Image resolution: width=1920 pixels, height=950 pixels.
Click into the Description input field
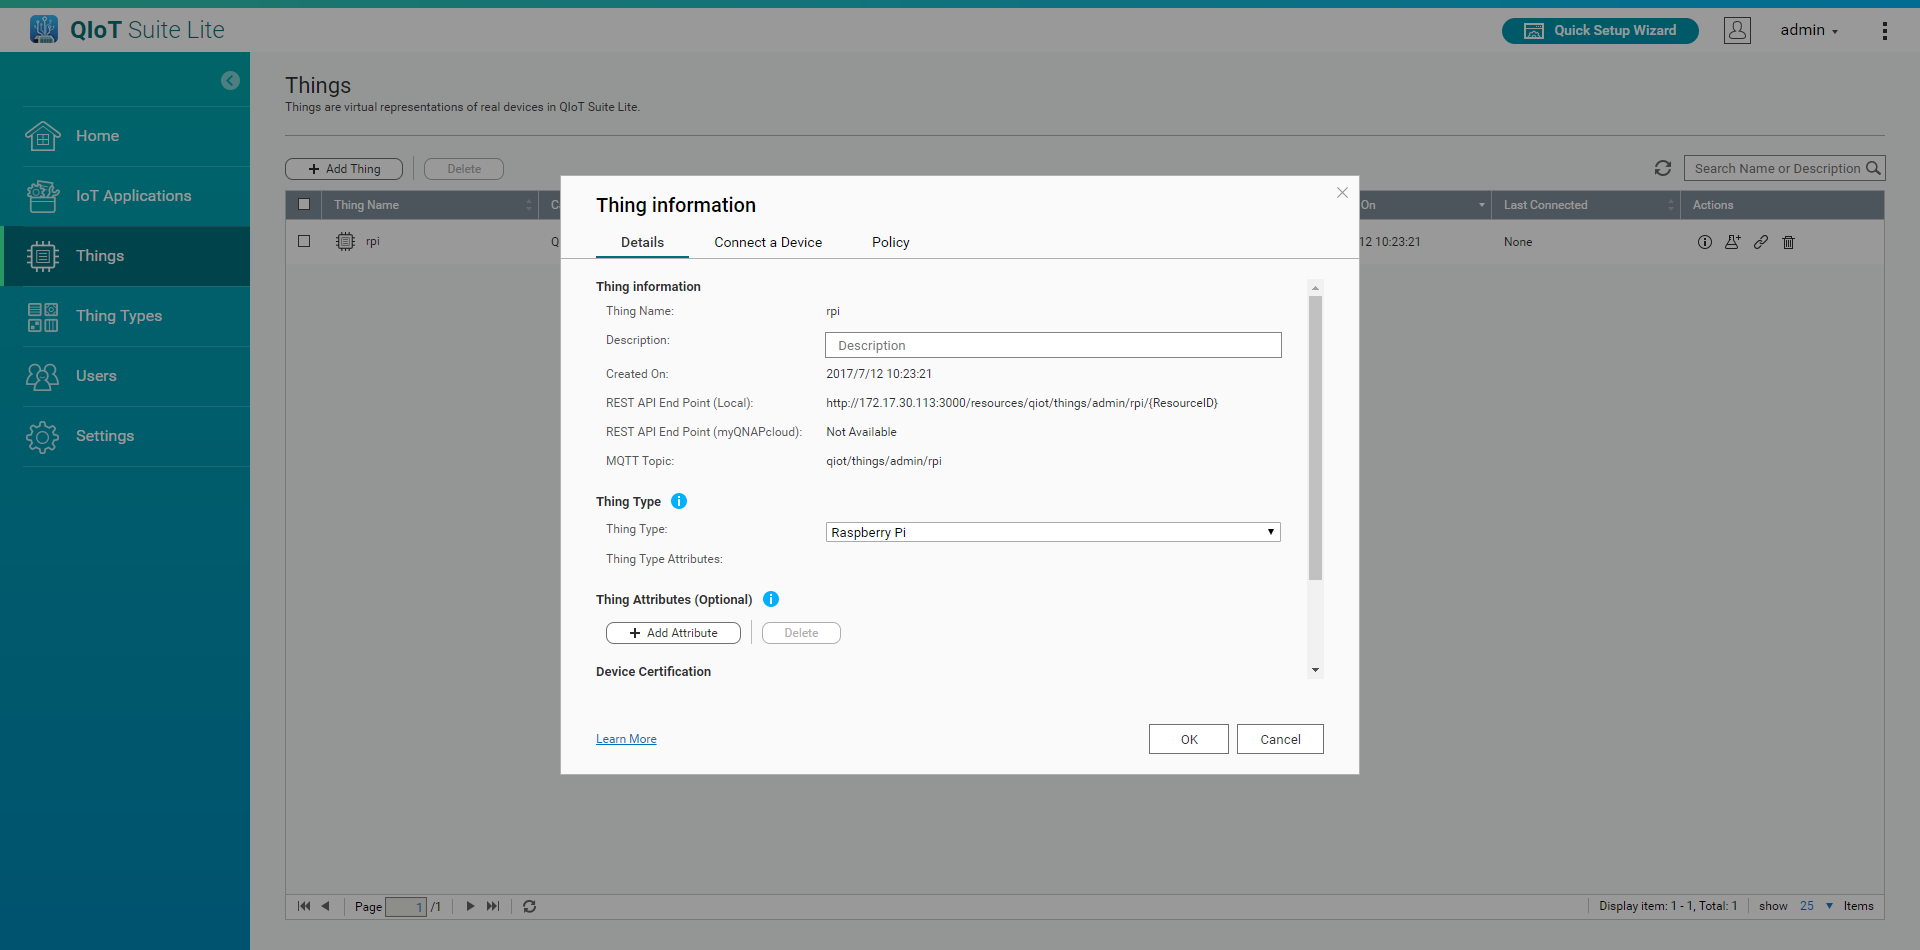1052,345
